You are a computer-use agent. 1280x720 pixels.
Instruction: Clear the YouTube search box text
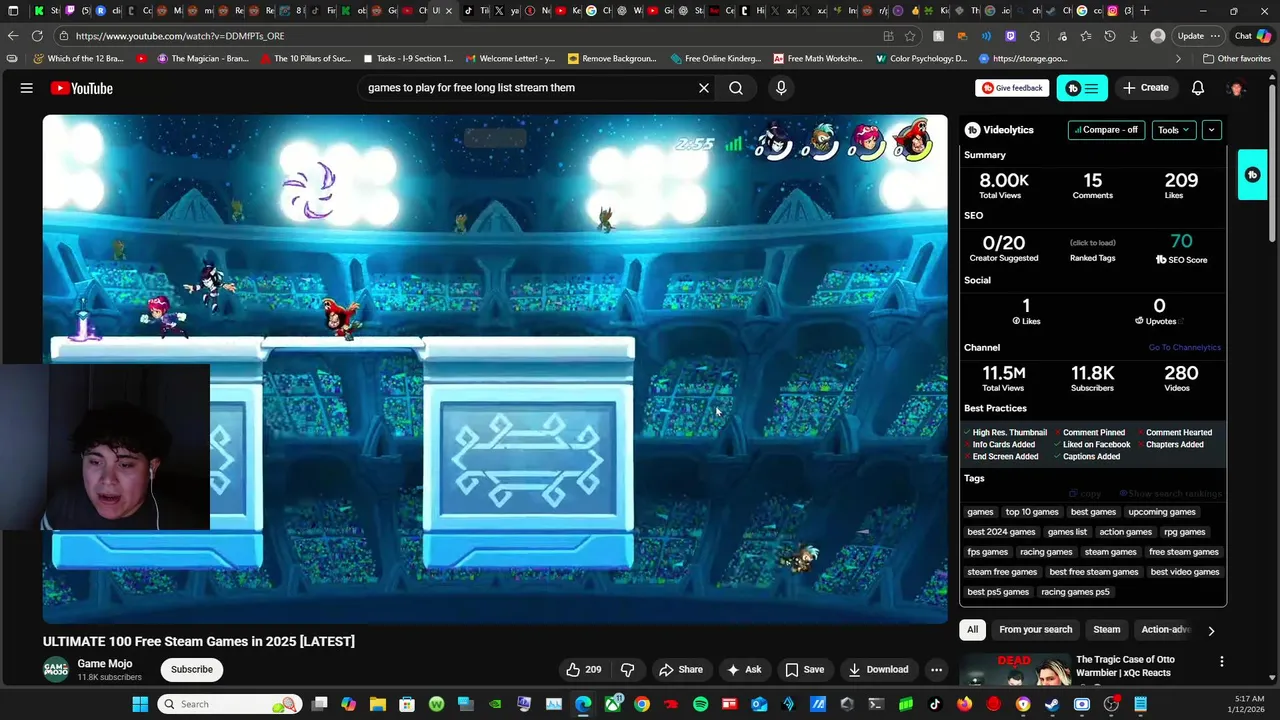[704, 88]
